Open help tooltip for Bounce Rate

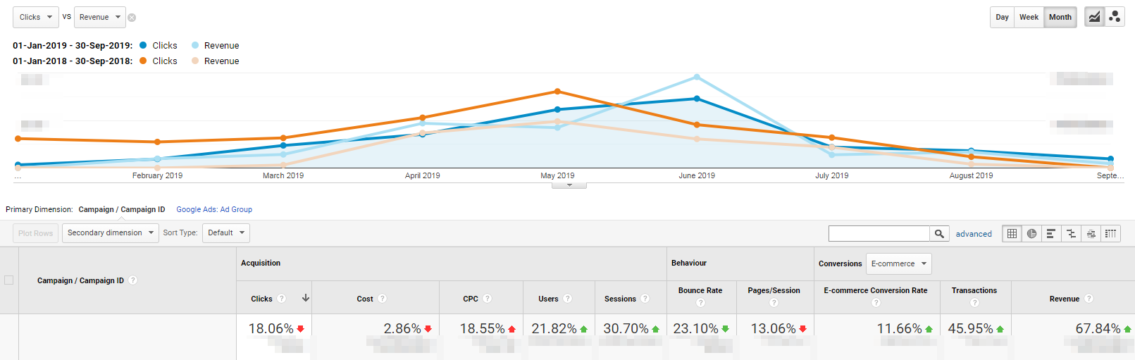[700, 303]
